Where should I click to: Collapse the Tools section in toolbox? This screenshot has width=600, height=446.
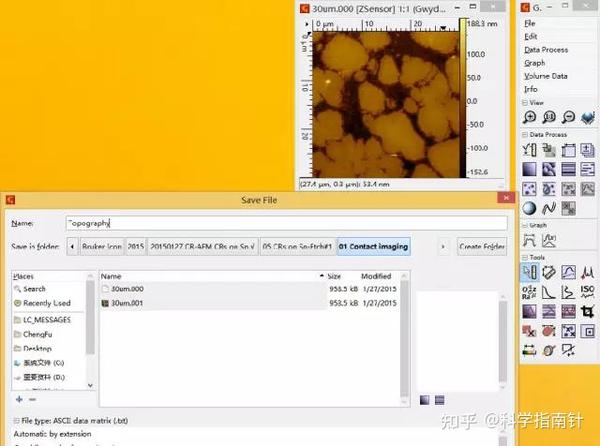525,257
